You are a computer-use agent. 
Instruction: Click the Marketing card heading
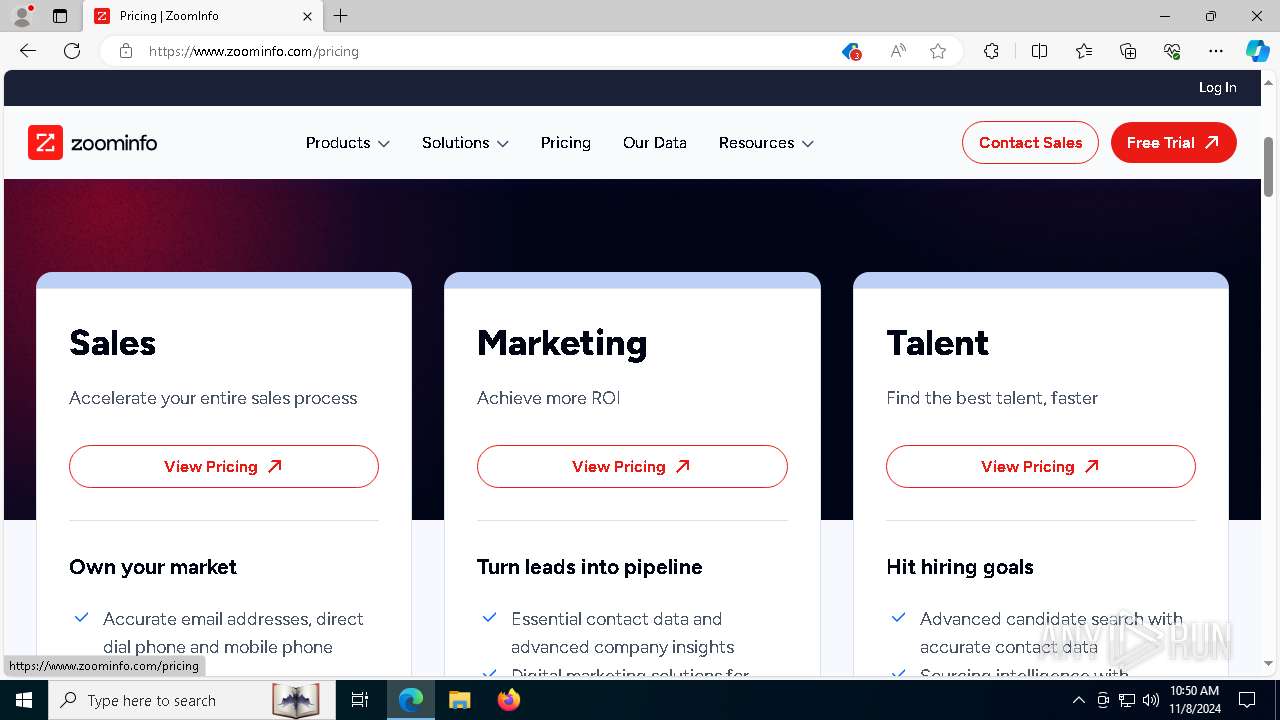coord(562,343)
